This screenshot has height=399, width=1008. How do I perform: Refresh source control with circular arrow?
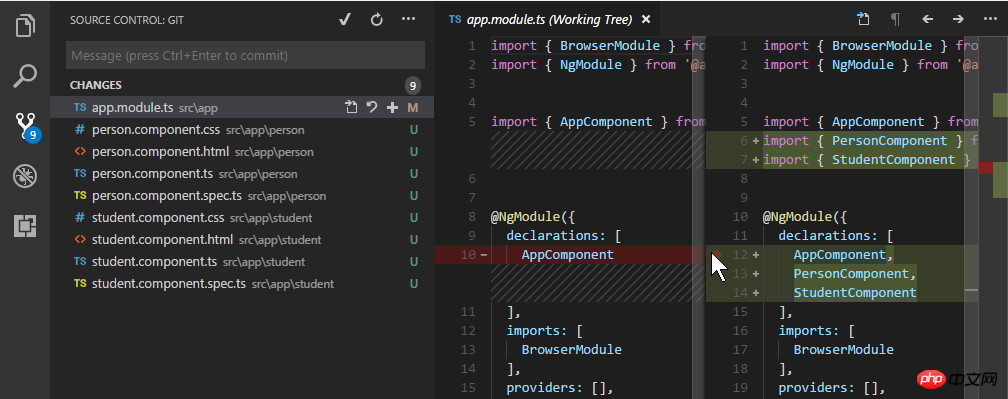[377, 20]
